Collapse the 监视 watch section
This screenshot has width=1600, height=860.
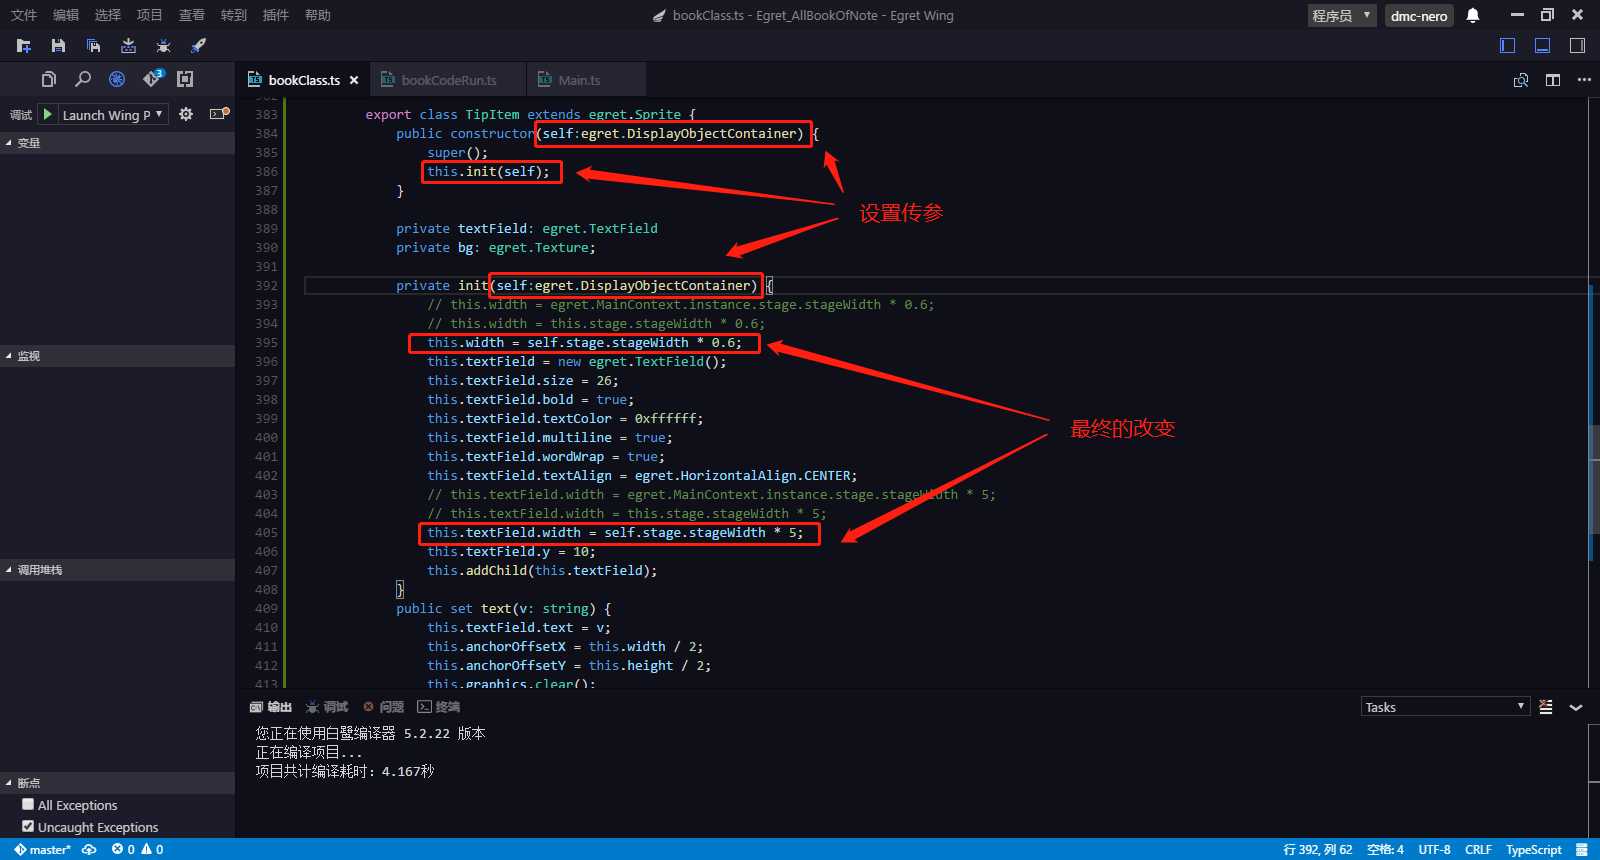pos(117,356)
